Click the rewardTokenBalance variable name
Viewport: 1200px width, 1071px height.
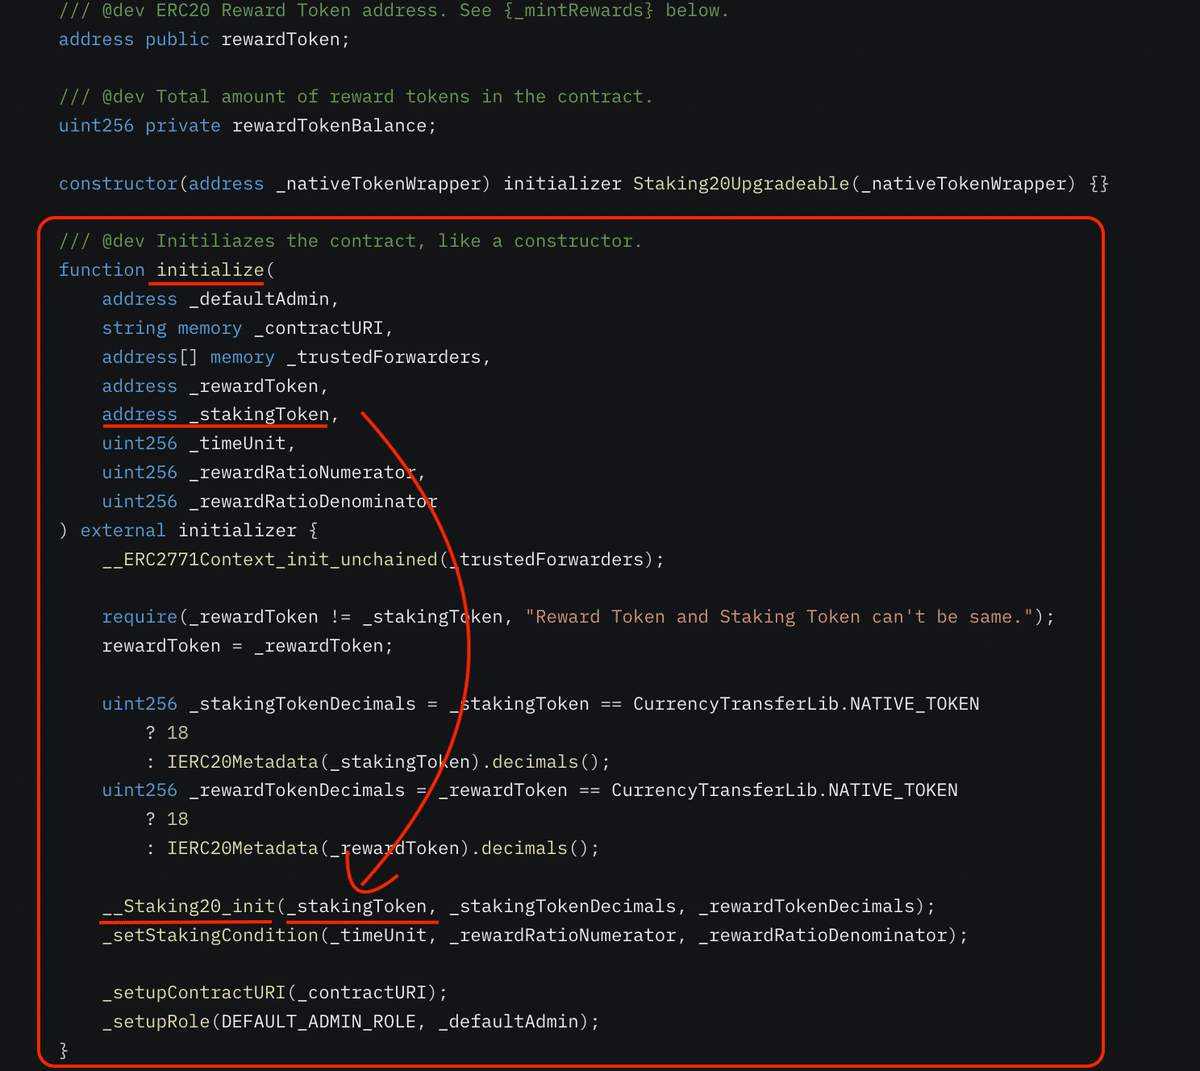(329, 125)
